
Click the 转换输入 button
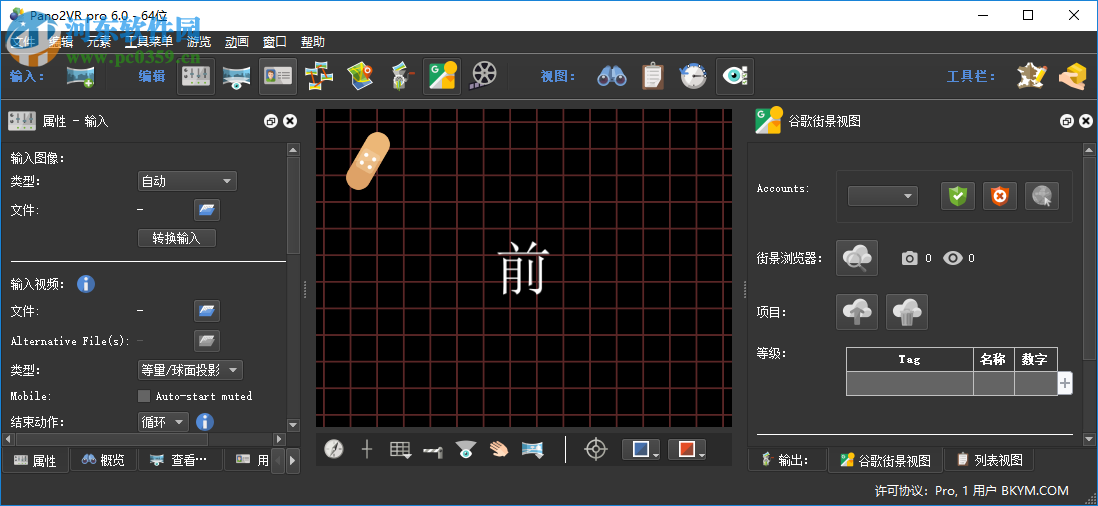tap(176, 238)
